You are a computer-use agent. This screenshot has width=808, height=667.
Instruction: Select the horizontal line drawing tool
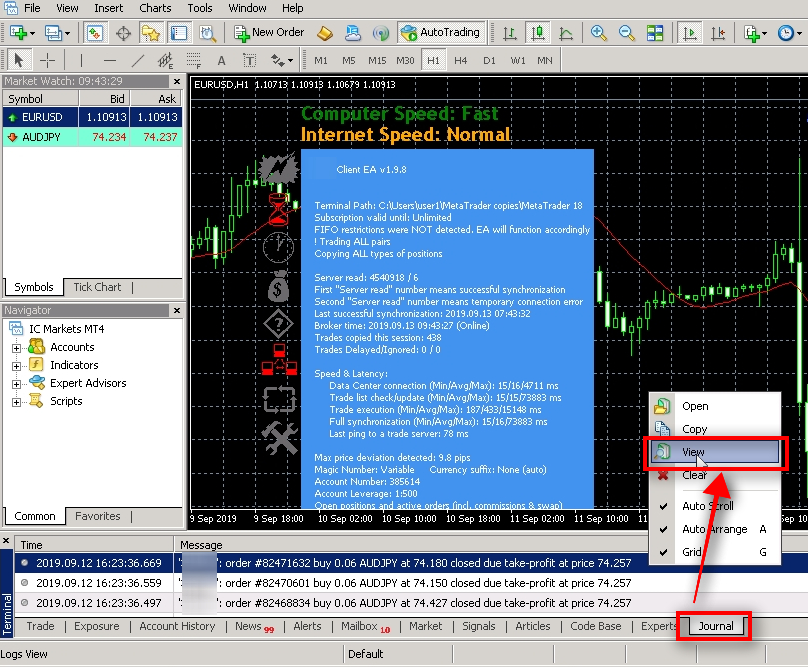[108, 60]
